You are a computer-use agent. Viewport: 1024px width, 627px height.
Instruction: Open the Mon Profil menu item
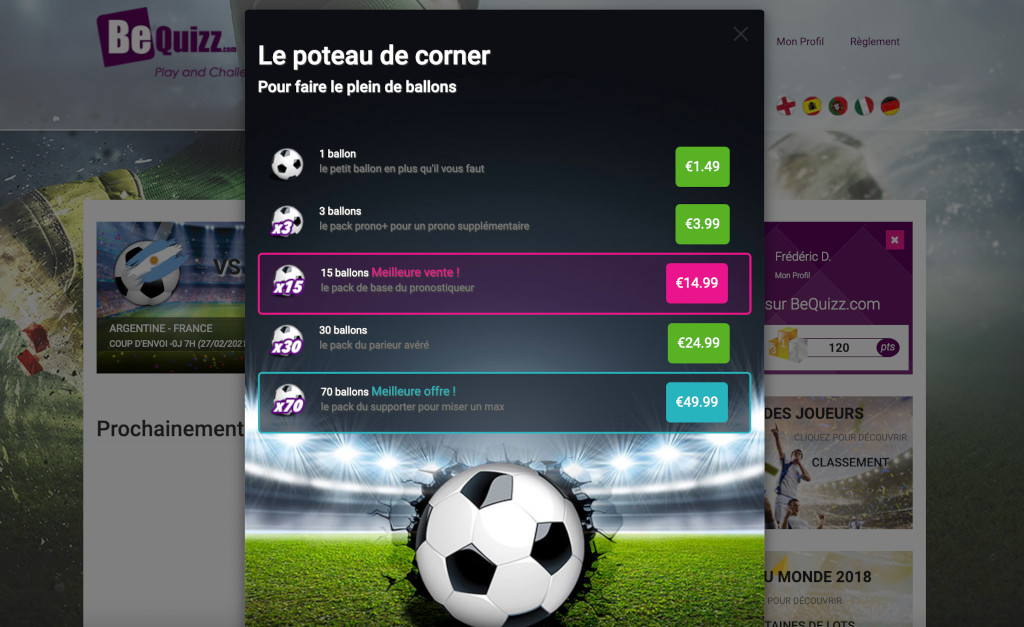tap(800, 41)
